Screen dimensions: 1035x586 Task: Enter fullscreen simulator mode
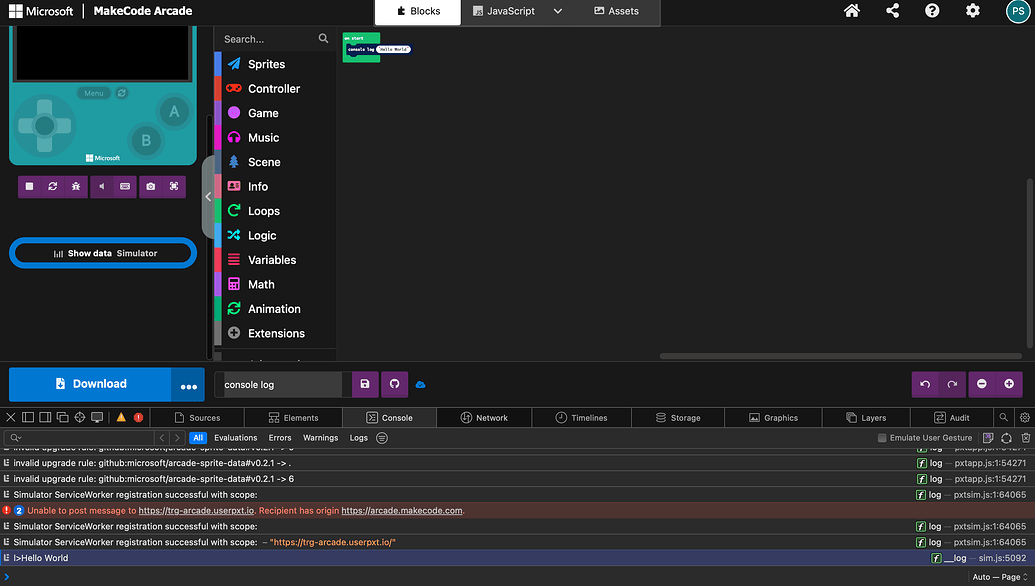click(x=172, y=186)
